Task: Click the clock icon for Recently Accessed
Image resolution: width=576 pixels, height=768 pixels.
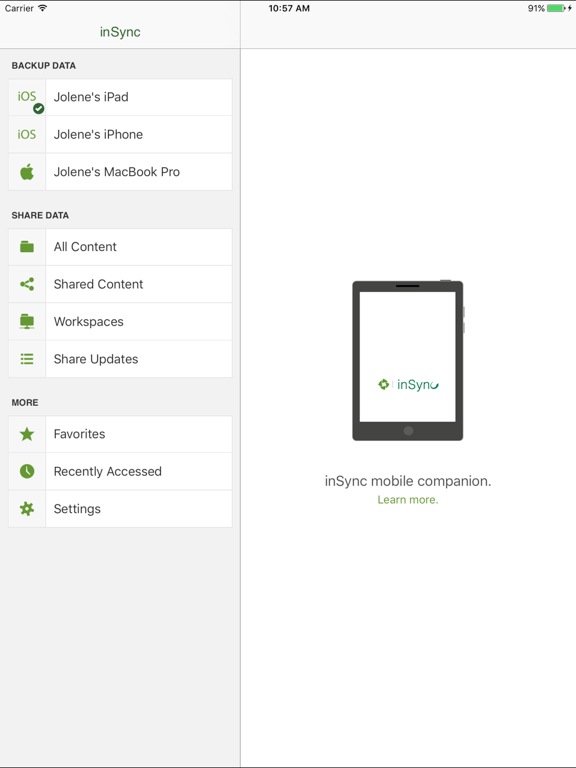Action: pyautogui.click(x=27, y=471)
